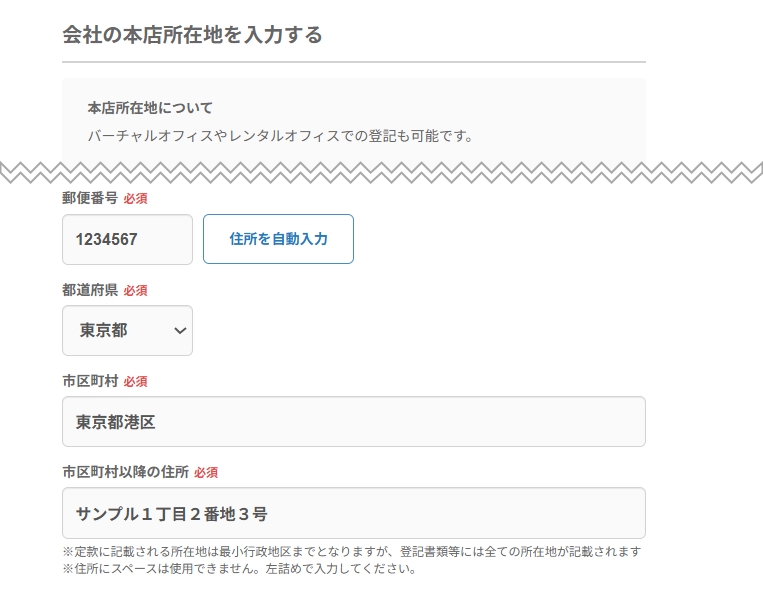
Task: Click the chevron arrow of the 都道府県 select
Action: click(x=180, y=331)
